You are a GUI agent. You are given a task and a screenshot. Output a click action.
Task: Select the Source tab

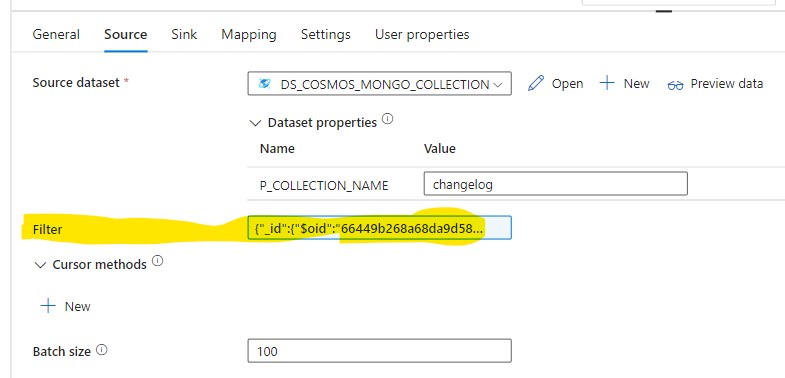click(x=126, y=35)
